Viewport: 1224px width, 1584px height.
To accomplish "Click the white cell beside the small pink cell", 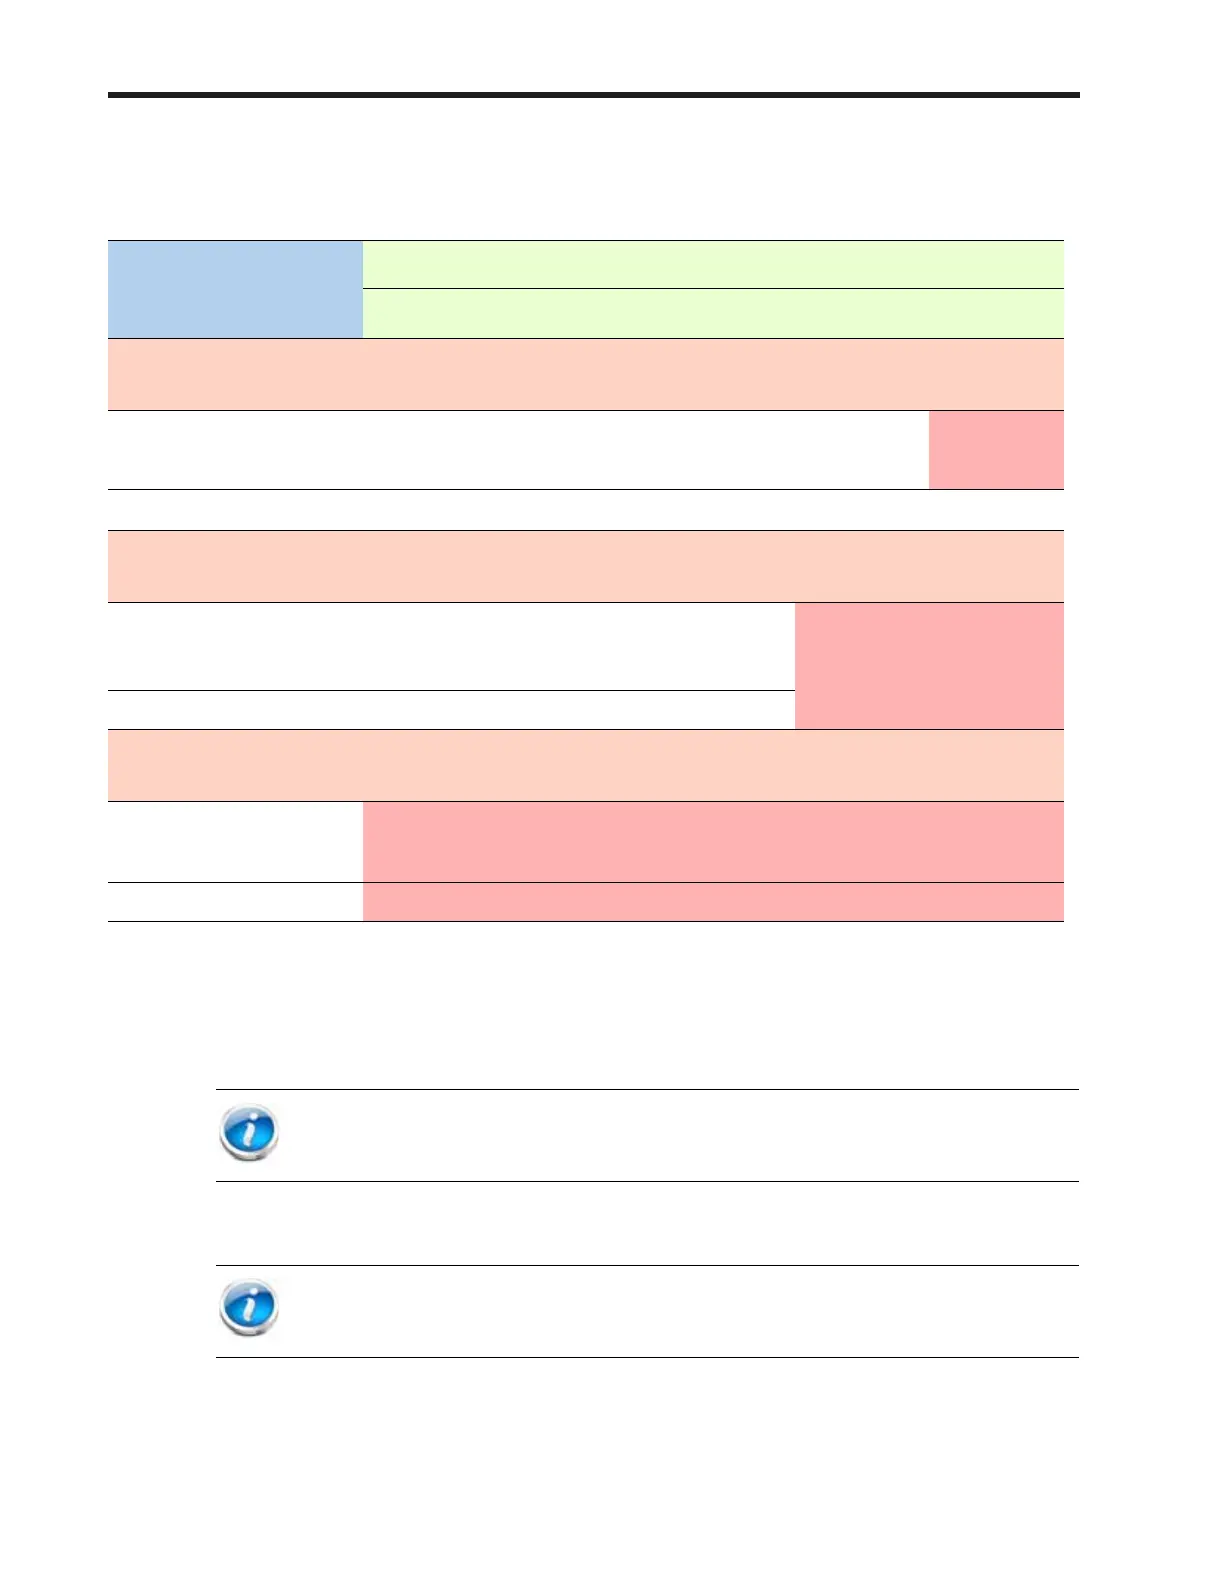I will (518, 450).
